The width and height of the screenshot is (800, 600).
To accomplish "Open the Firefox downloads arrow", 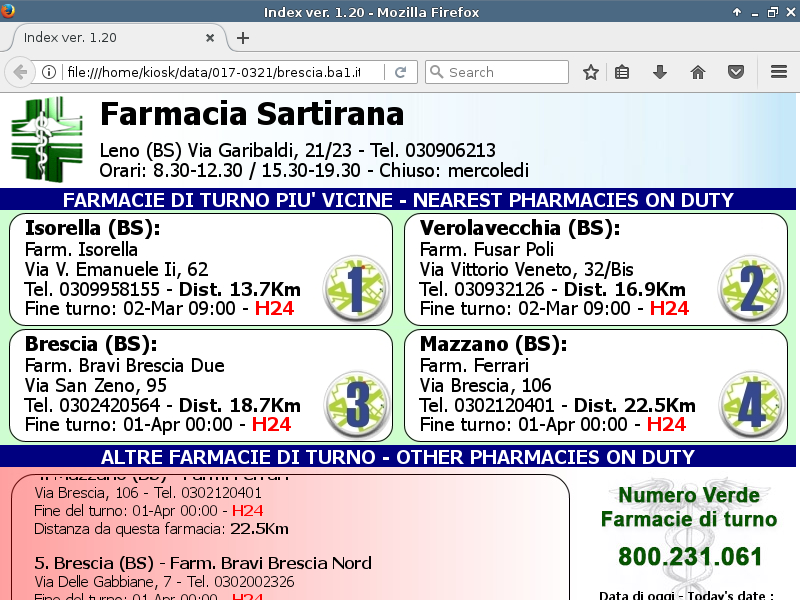I will 660,72.
